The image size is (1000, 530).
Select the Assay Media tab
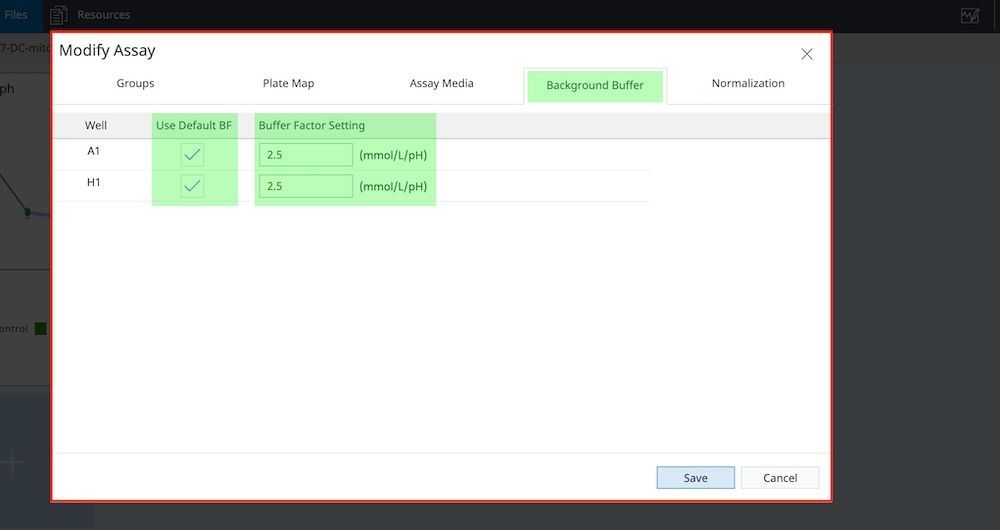coord(441,84)
